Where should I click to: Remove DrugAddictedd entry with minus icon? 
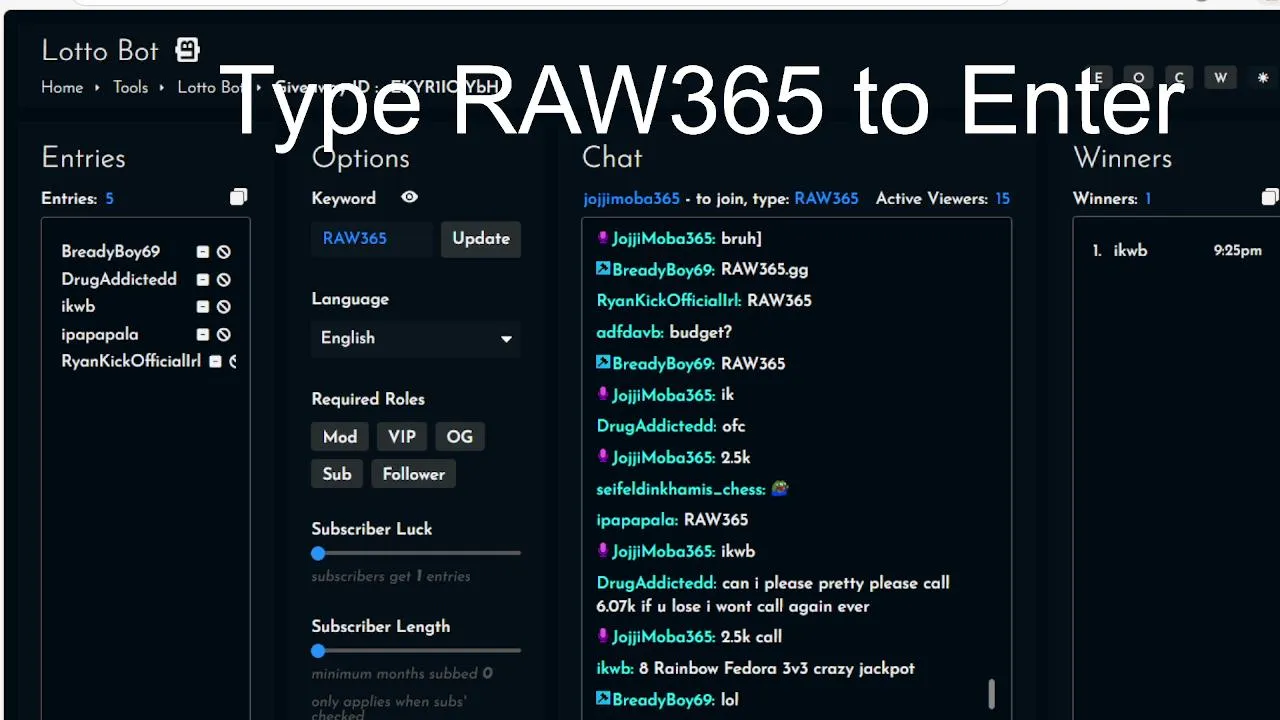[x=203, y=280]
